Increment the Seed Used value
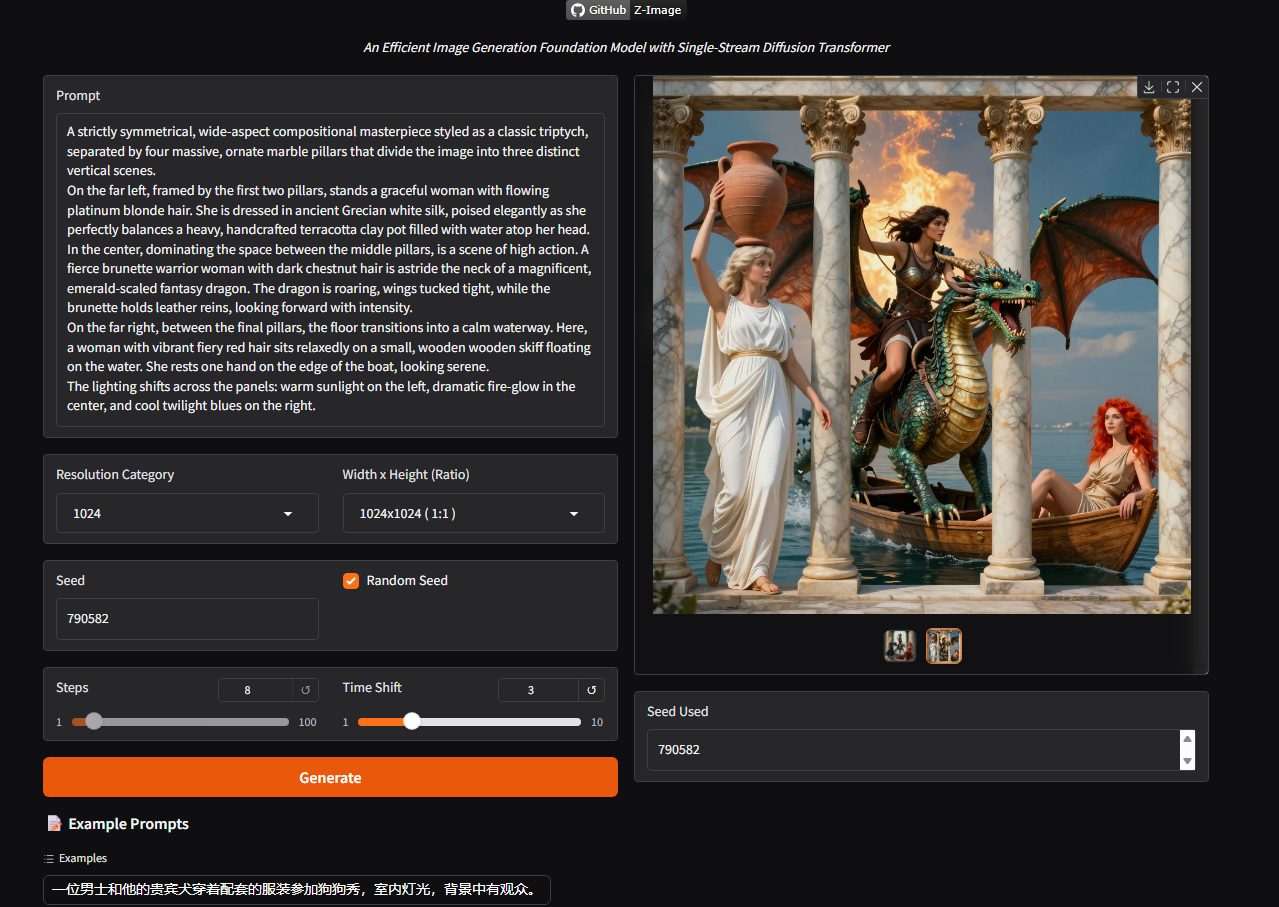This screenshot has width=1279, height=907. point(1187,739)
